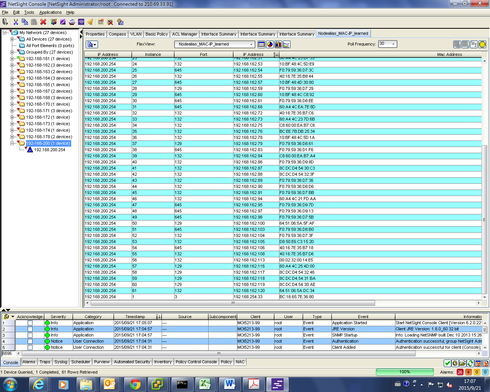Open Internet Explorer from the taskbar
Viewport: 490px width, 392px height.
tap(39, 384)
